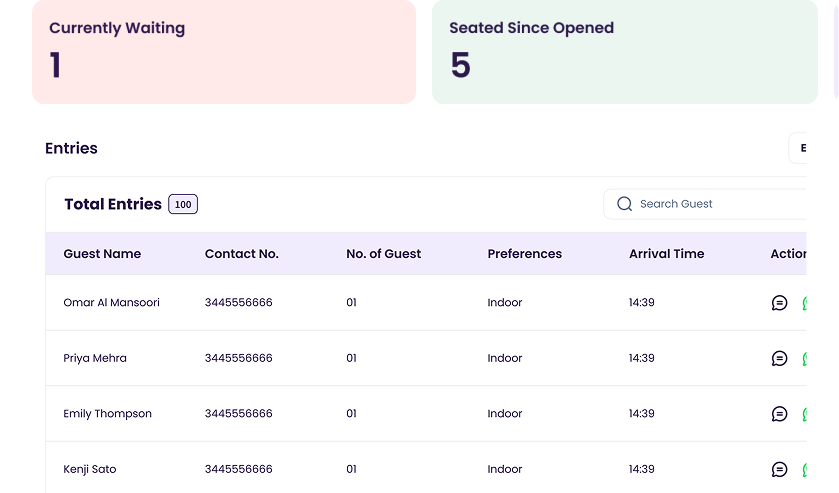Click the Arrival Time column header

click(x=666, y=254)
